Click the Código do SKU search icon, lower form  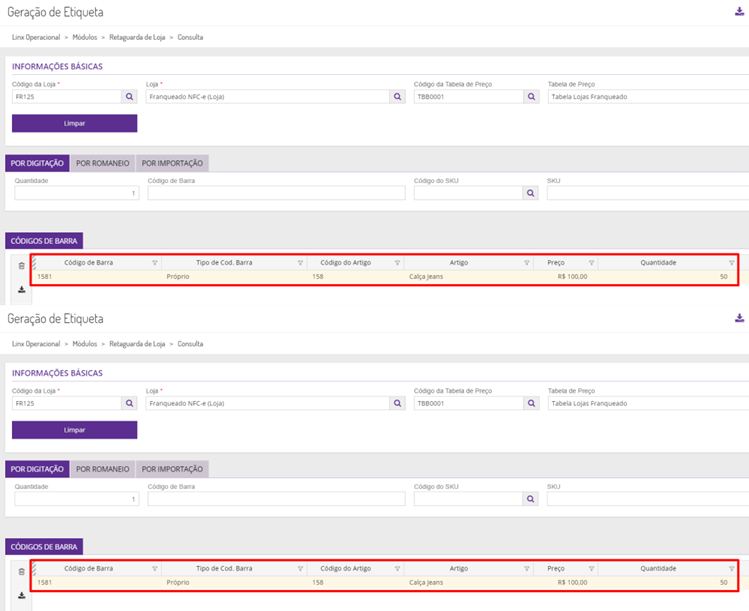tap(531, 499)
